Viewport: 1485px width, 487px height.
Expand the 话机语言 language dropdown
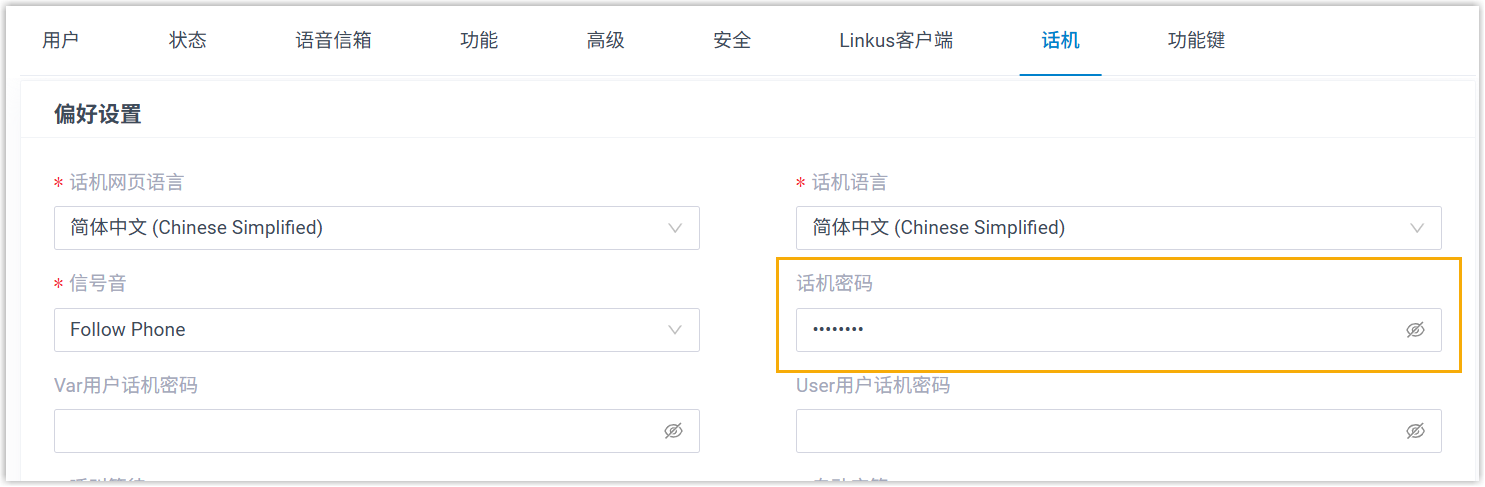[x=1118, y=228]
